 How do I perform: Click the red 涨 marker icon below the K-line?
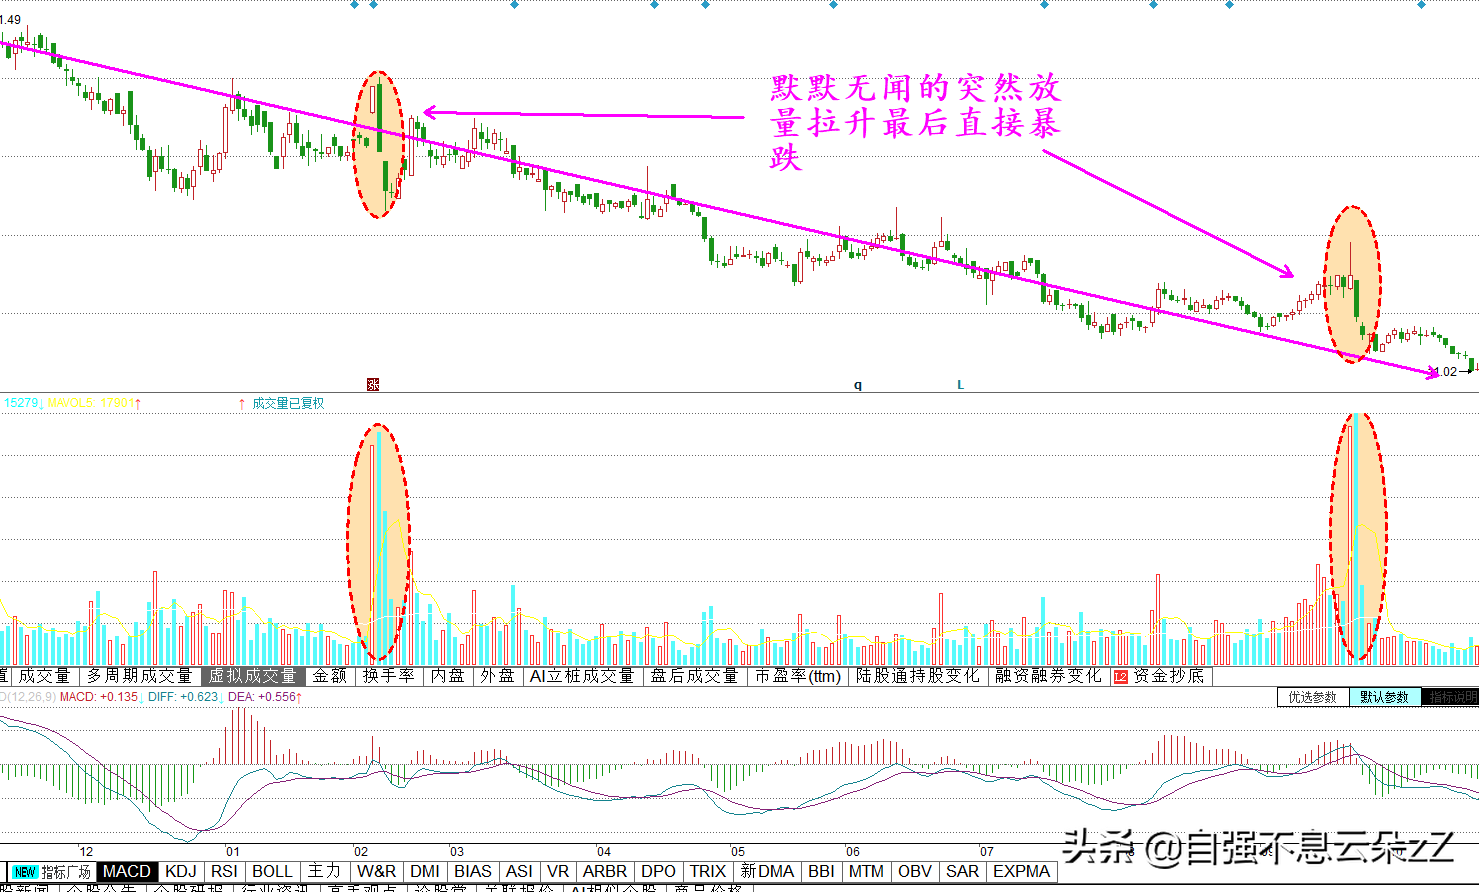[x=373, y=384]
